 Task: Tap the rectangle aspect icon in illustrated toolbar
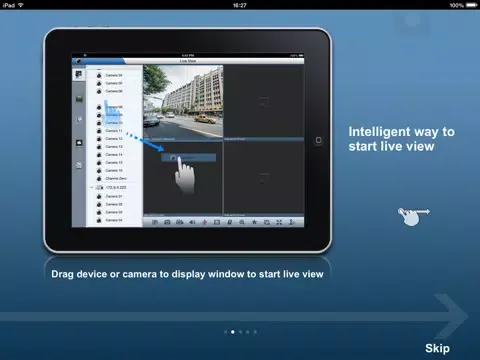[x=217, y=222]
